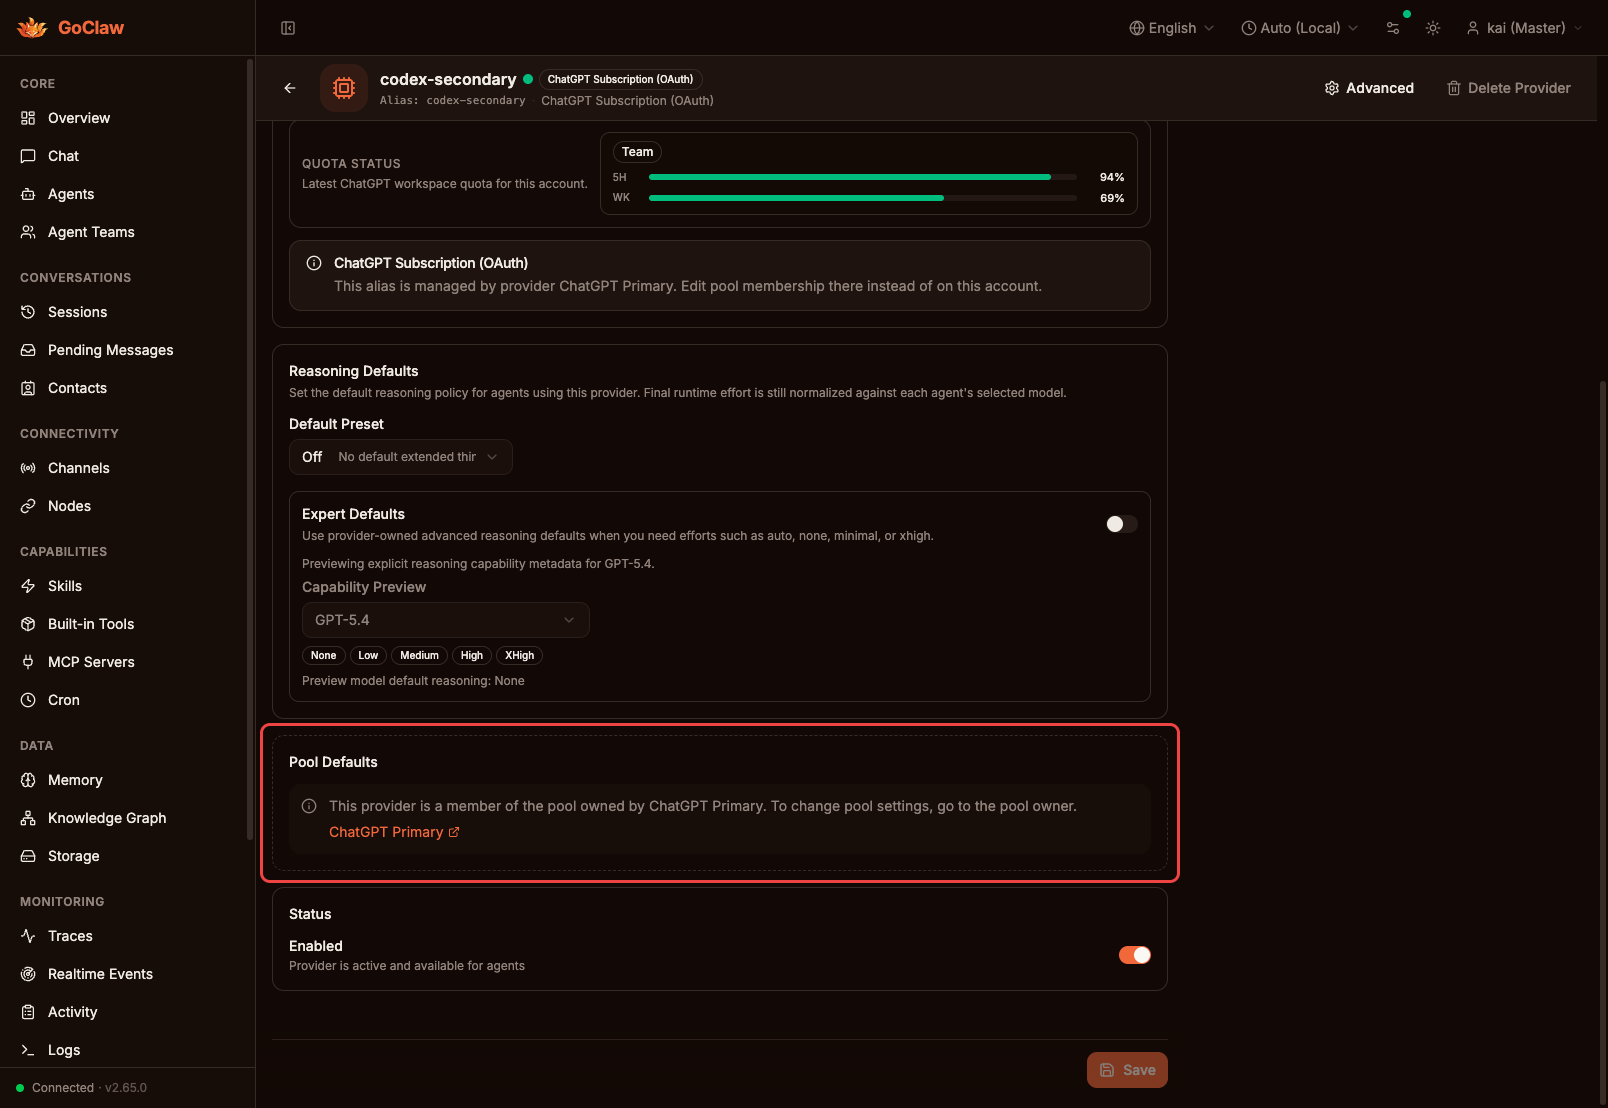Go to the Chat page
Screen dimensions: 1608x1108
coord(124,156)
